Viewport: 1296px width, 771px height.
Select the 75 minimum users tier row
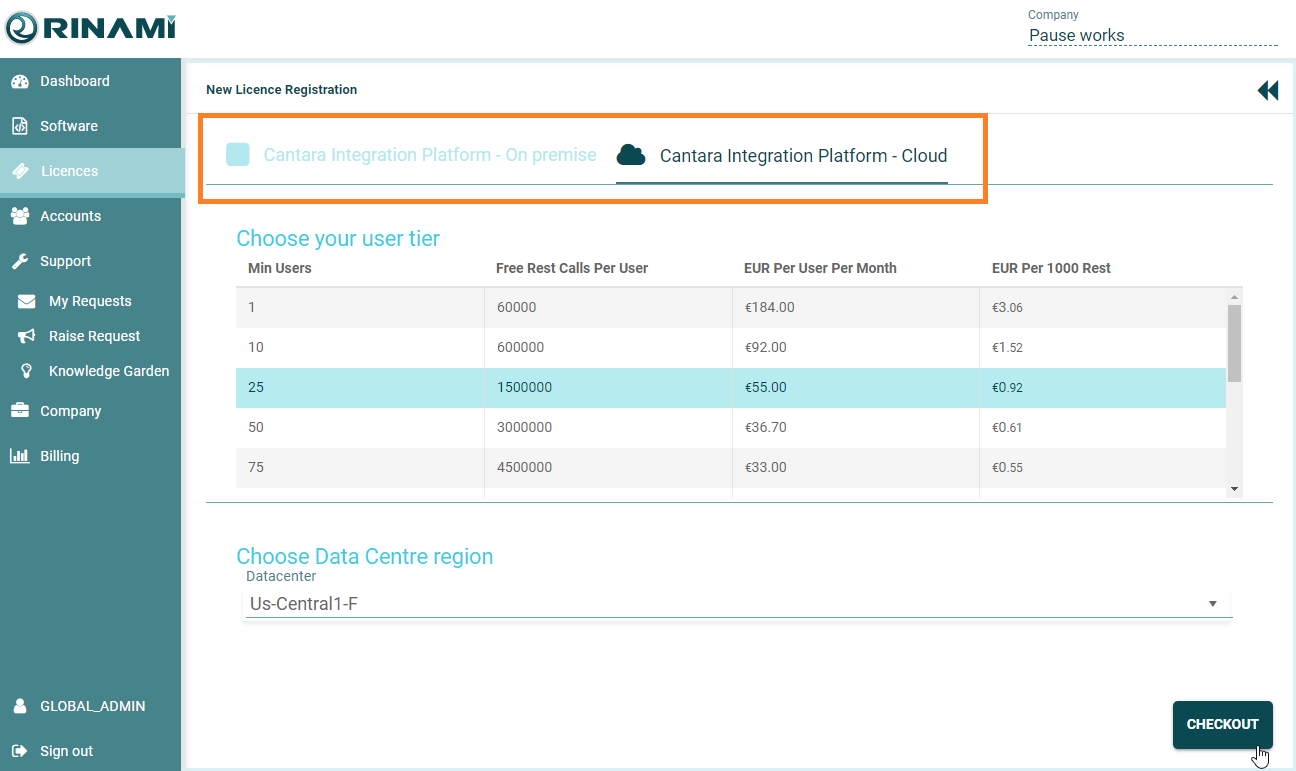(730, 467)
